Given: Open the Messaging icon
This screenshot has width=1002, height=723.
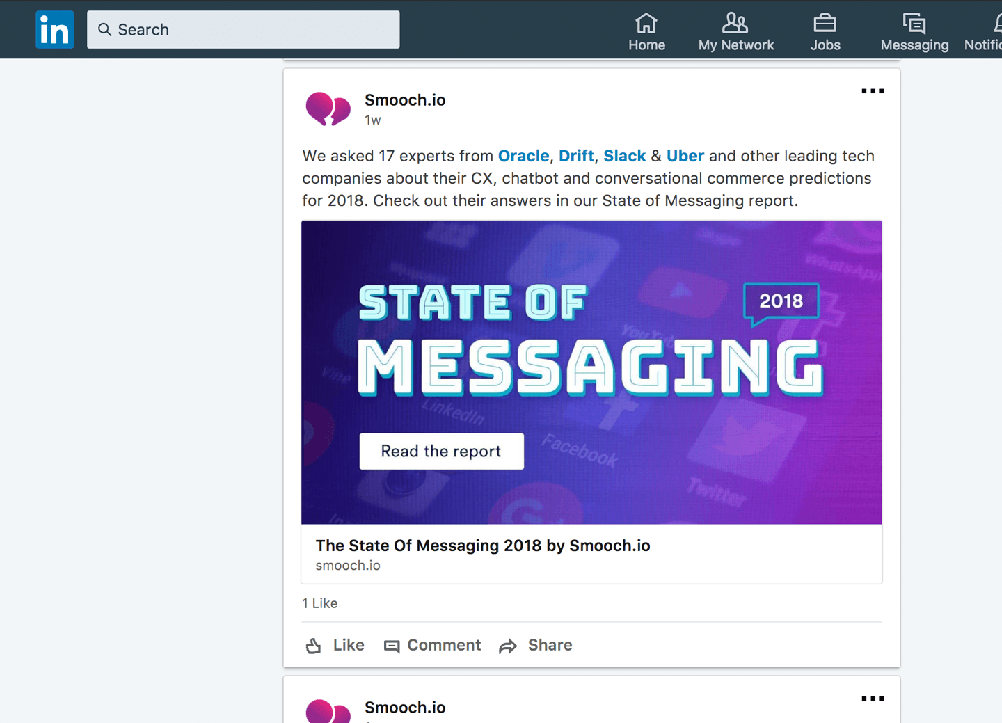Looking at the screenshot, I should pos(913,23).
